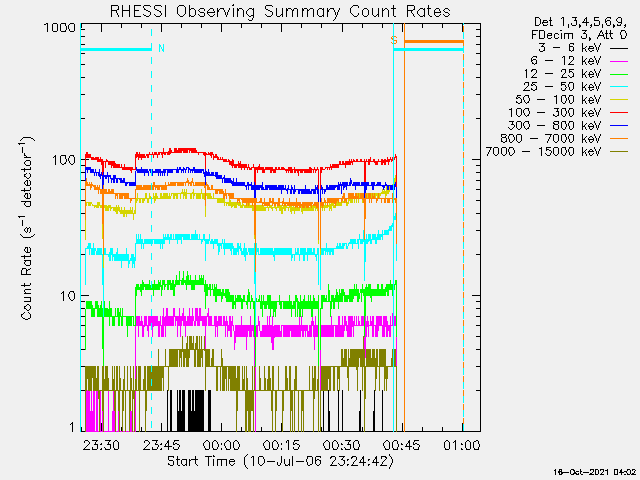Click the '25 - 50 keV' legend label
640x480 pixels.
(x=562, y=87)
